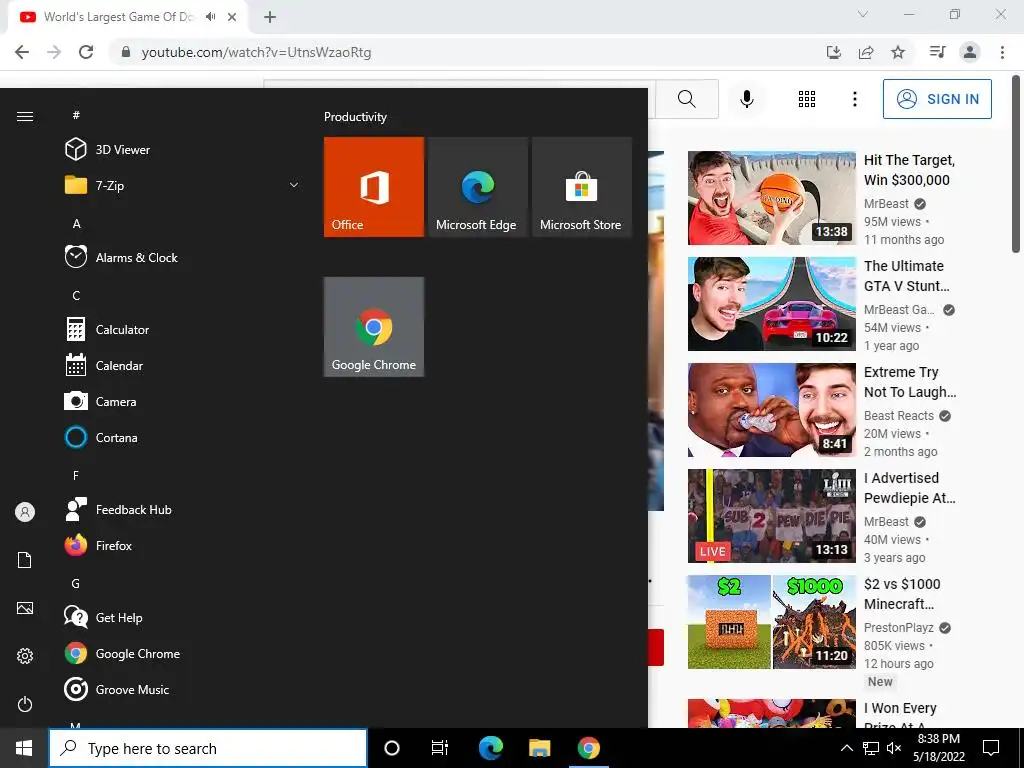The image size is (1024, 768).
Task: Open the Action Center notifications icon
Action: (x=991, y=748)
